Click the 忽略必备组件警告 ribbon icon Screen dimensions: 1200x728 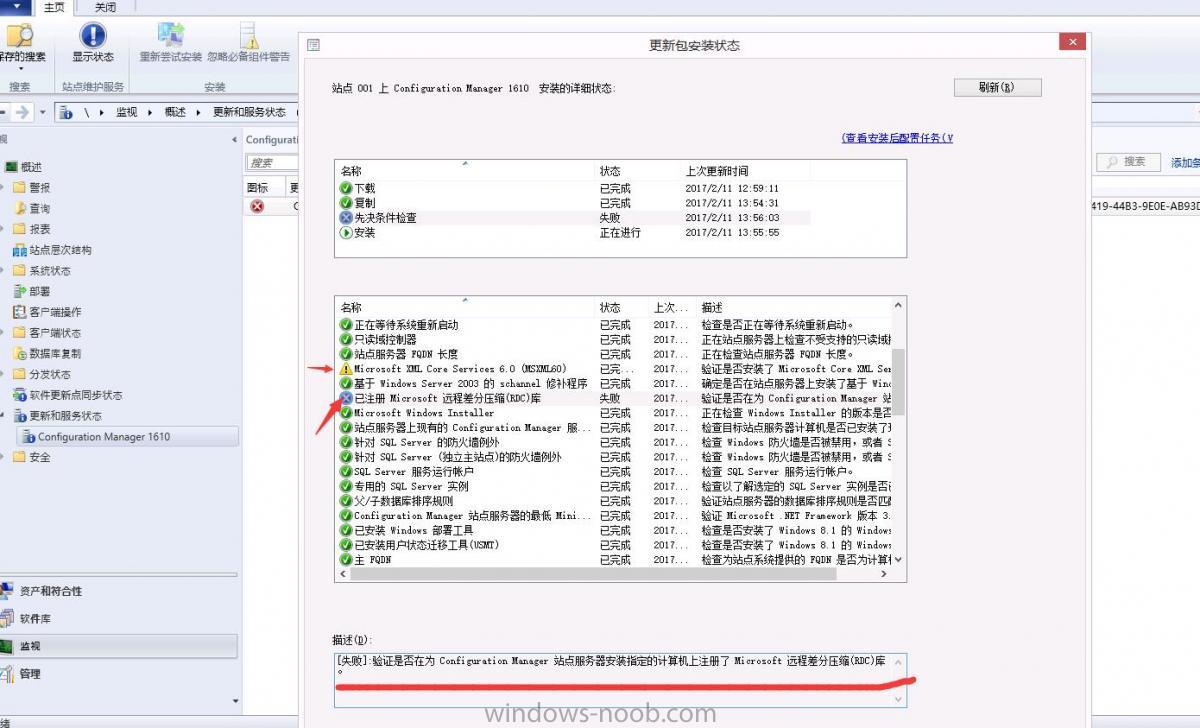click(x=248, y=36)
